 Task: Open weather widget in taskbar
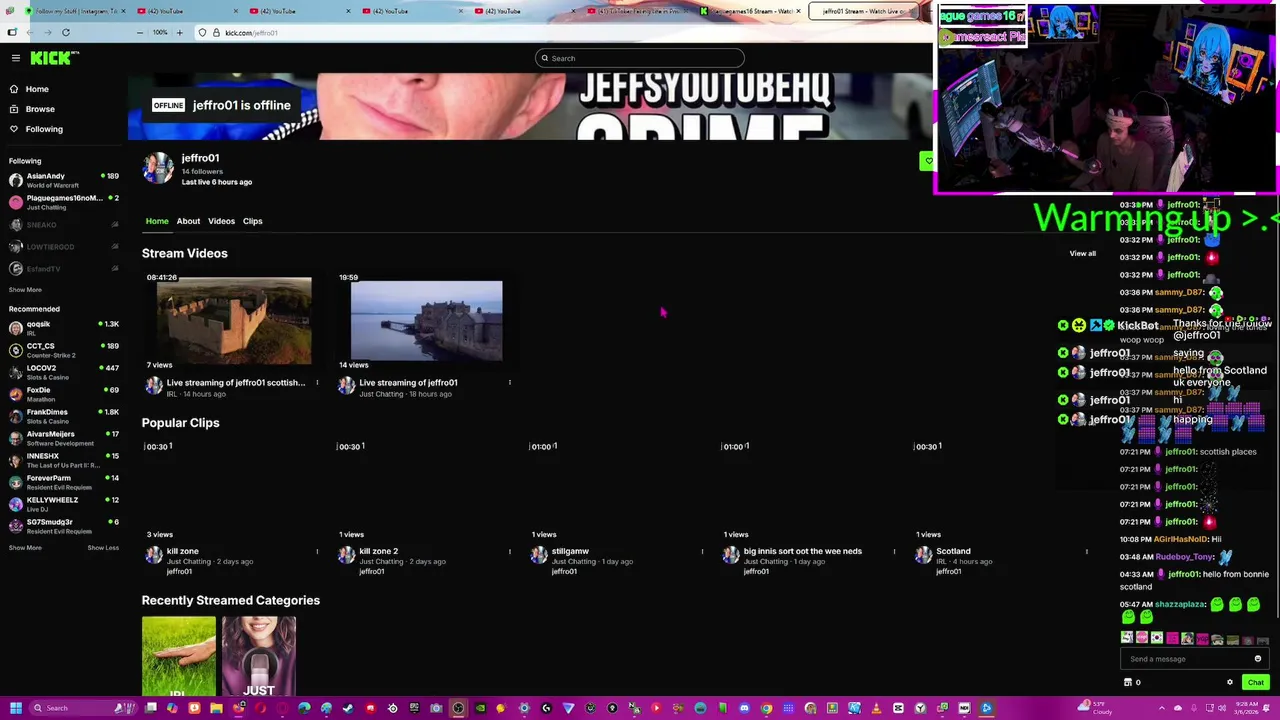click(1098, 708)
